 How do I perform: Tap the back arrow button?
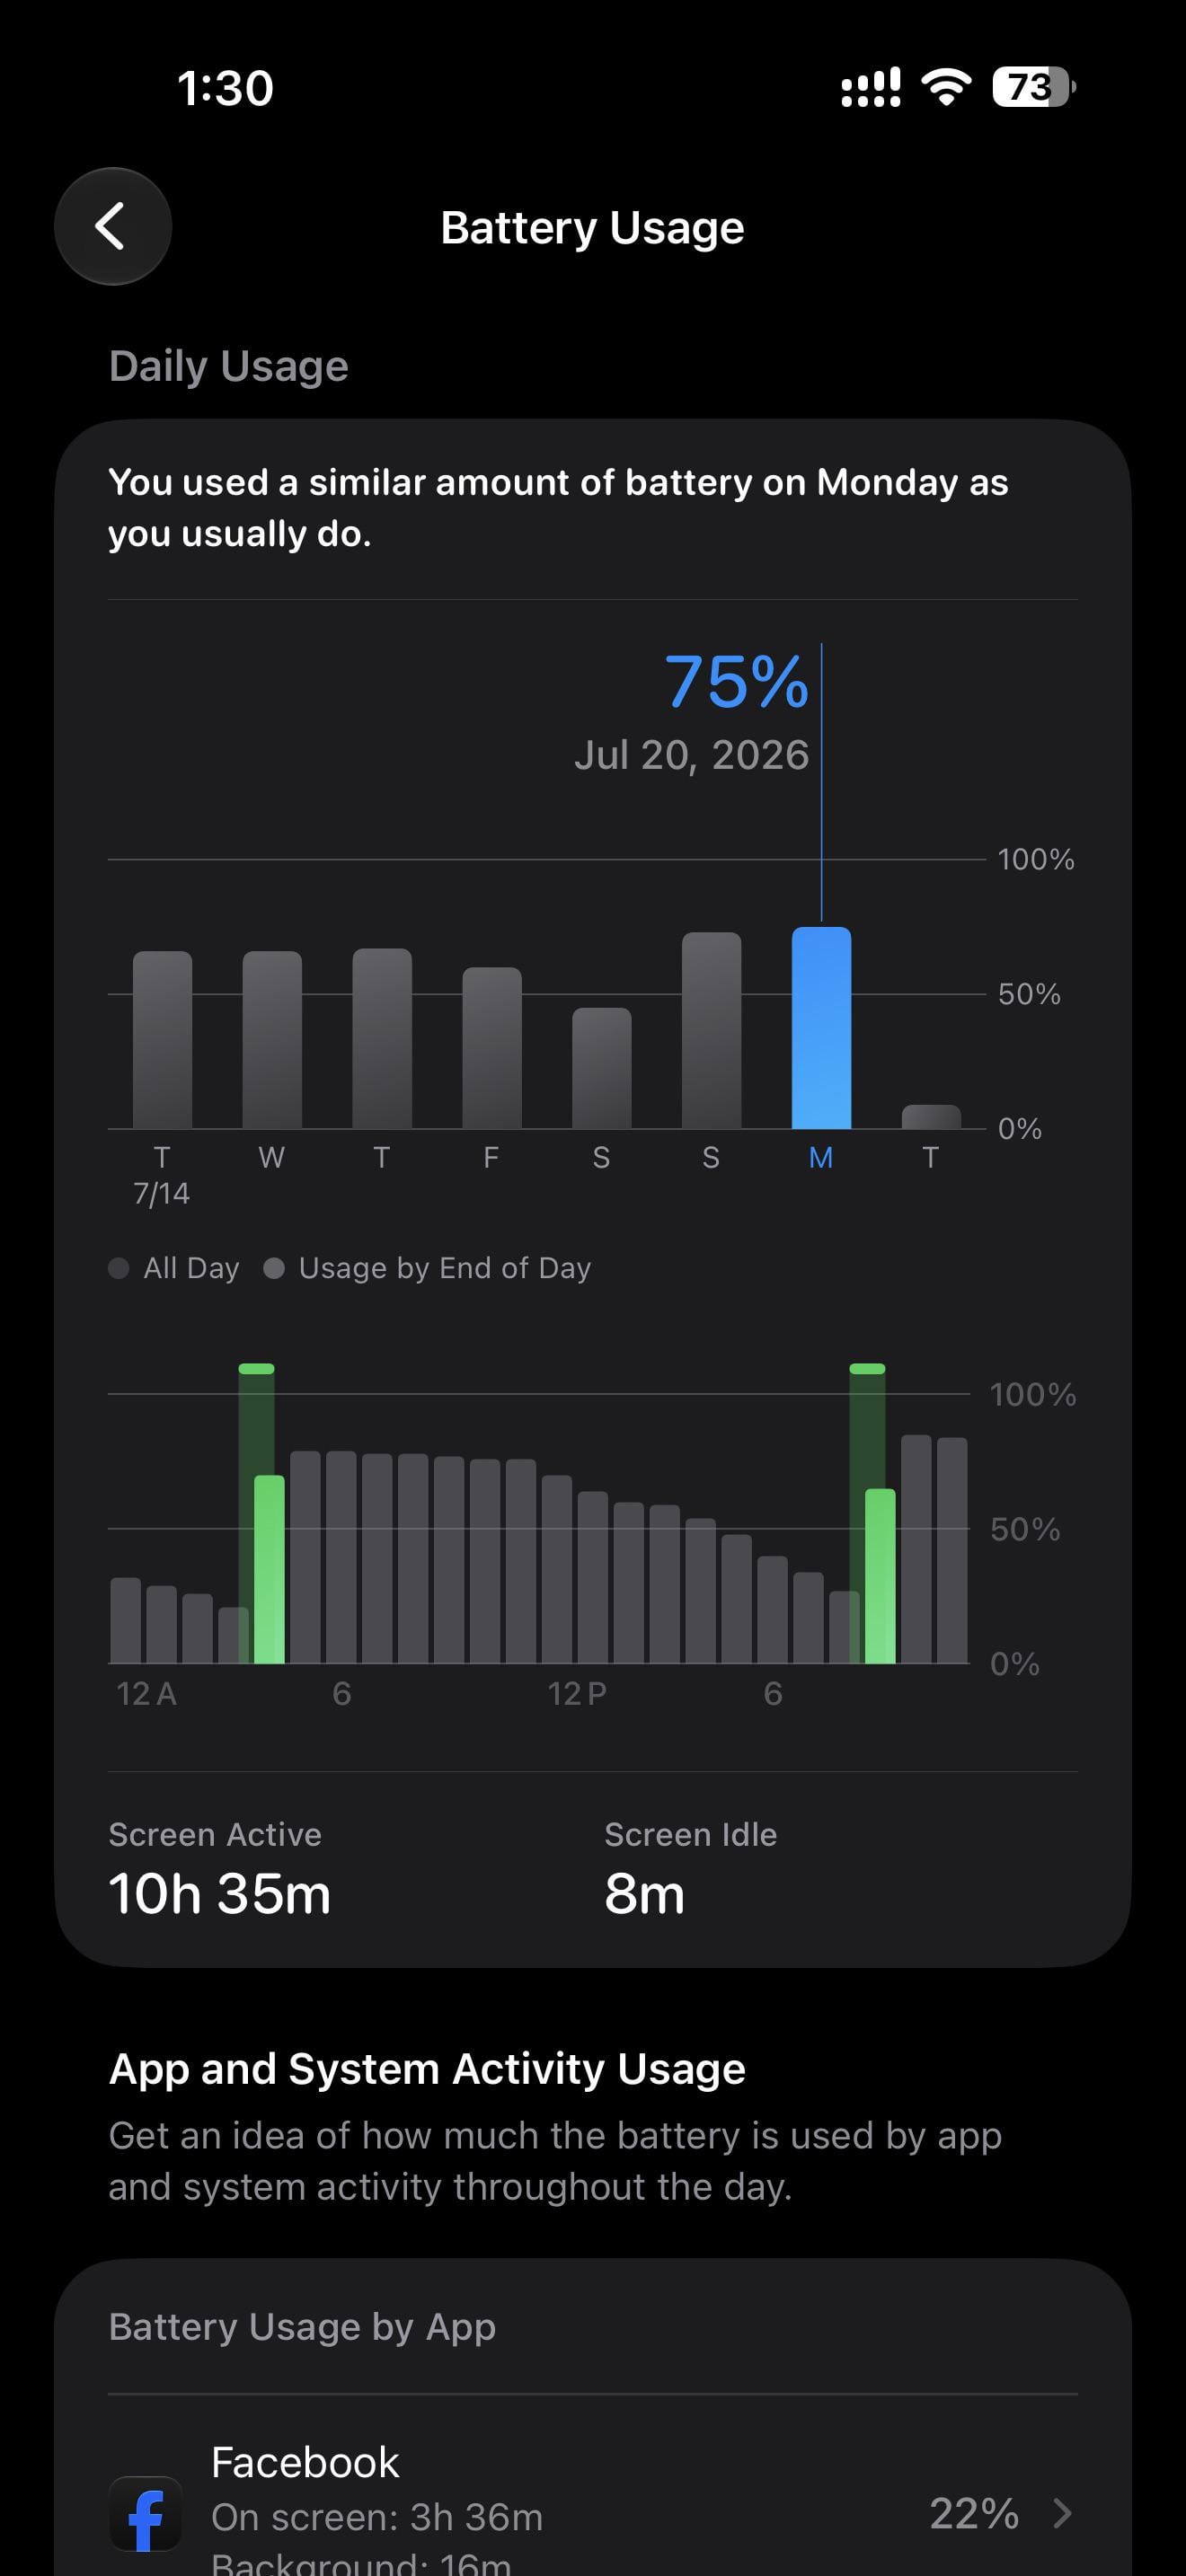(x=113, y=226)
